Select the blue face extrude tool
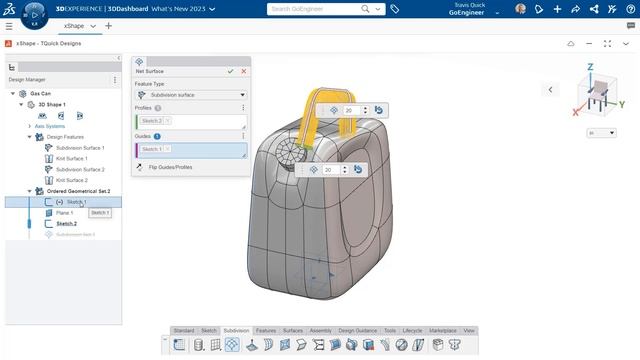The height and width of the screenshot is (360, 640). coord(285,345)
